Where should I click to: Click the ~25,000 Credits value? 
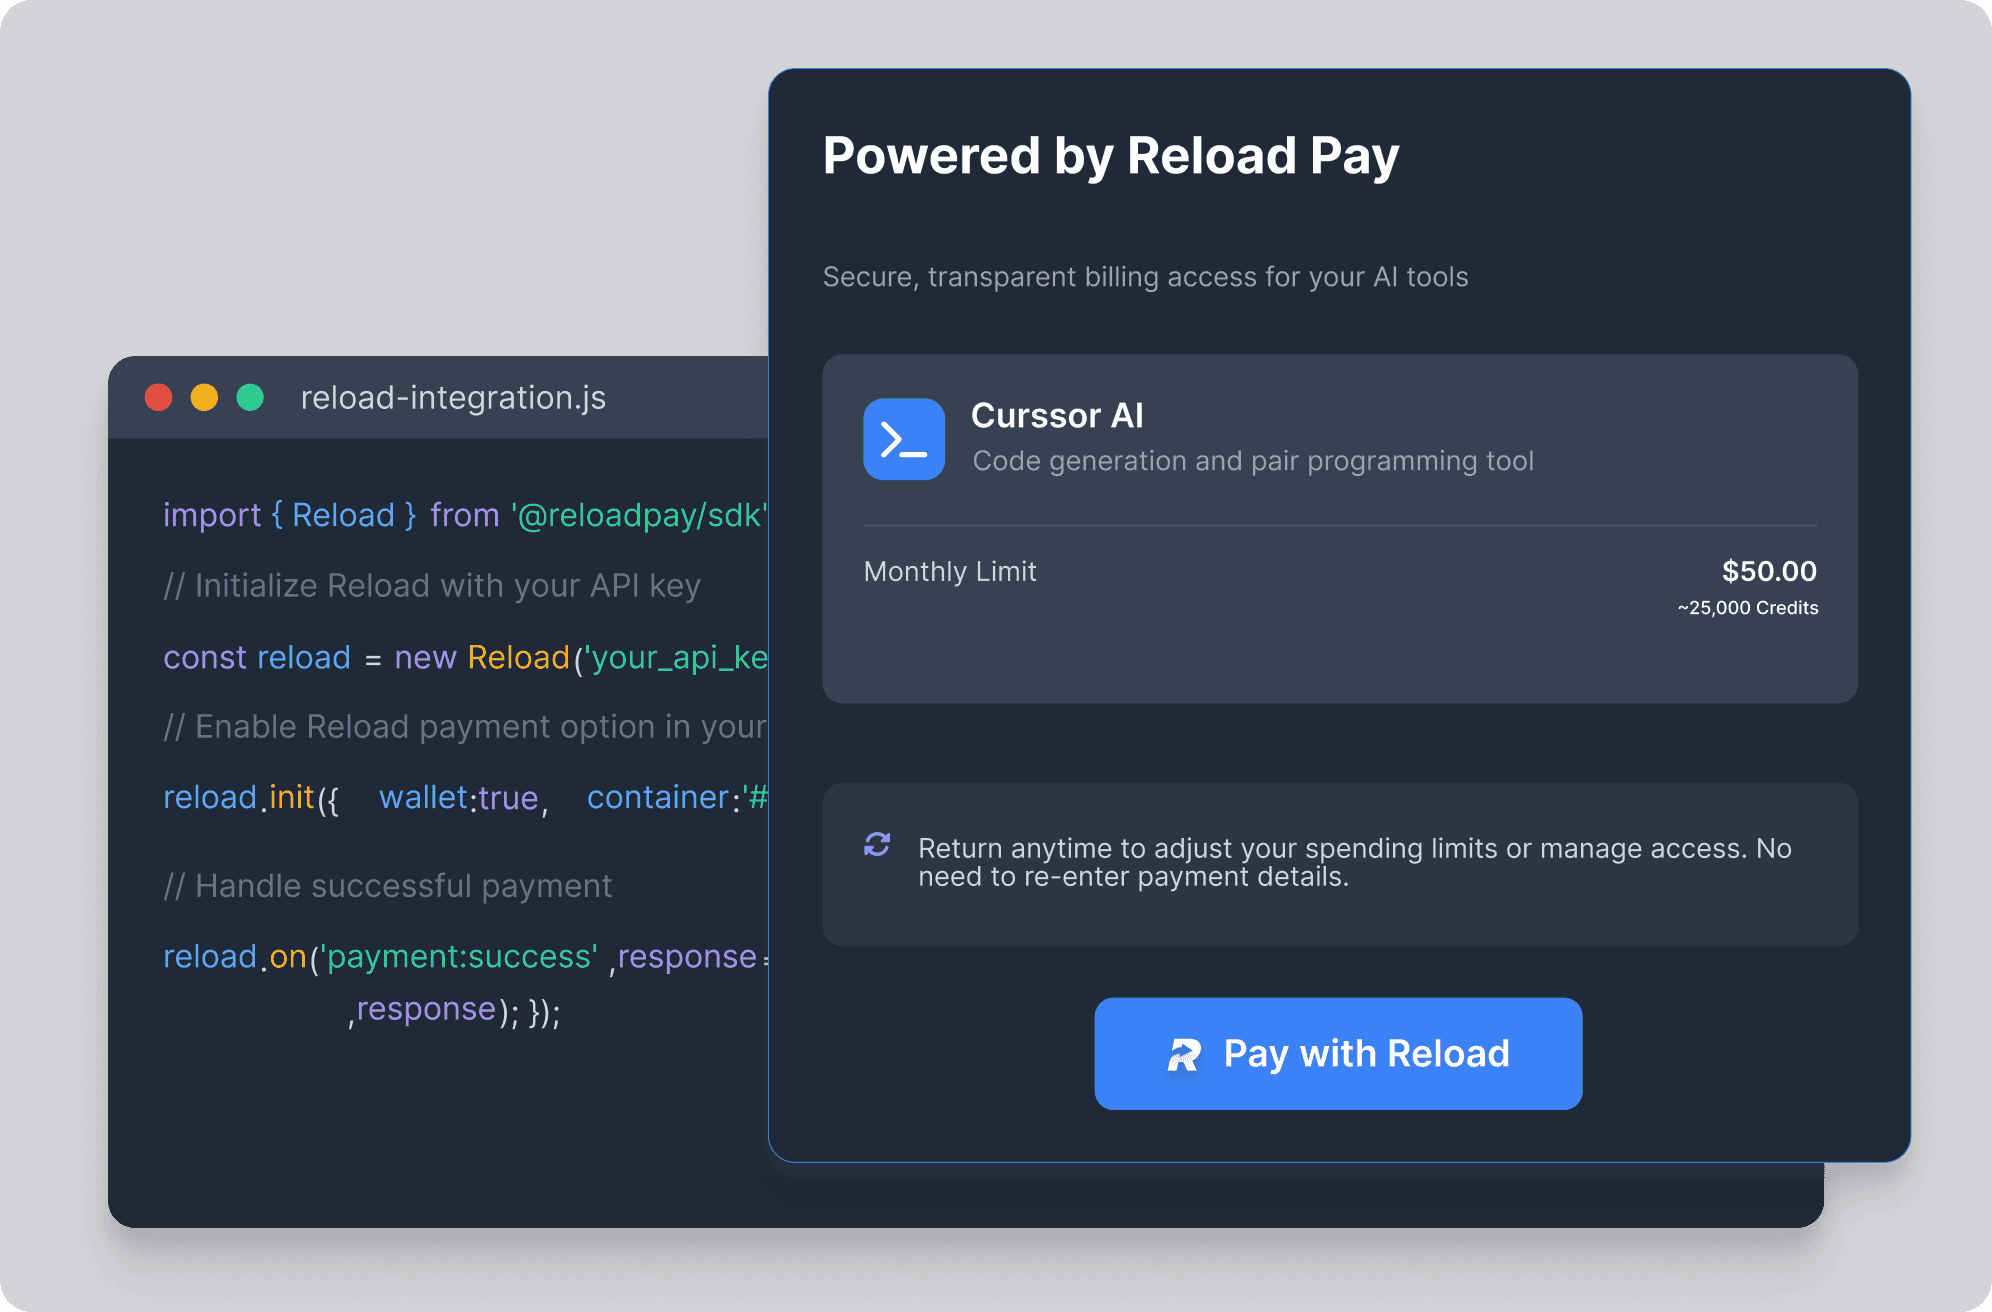(1748, 608)
